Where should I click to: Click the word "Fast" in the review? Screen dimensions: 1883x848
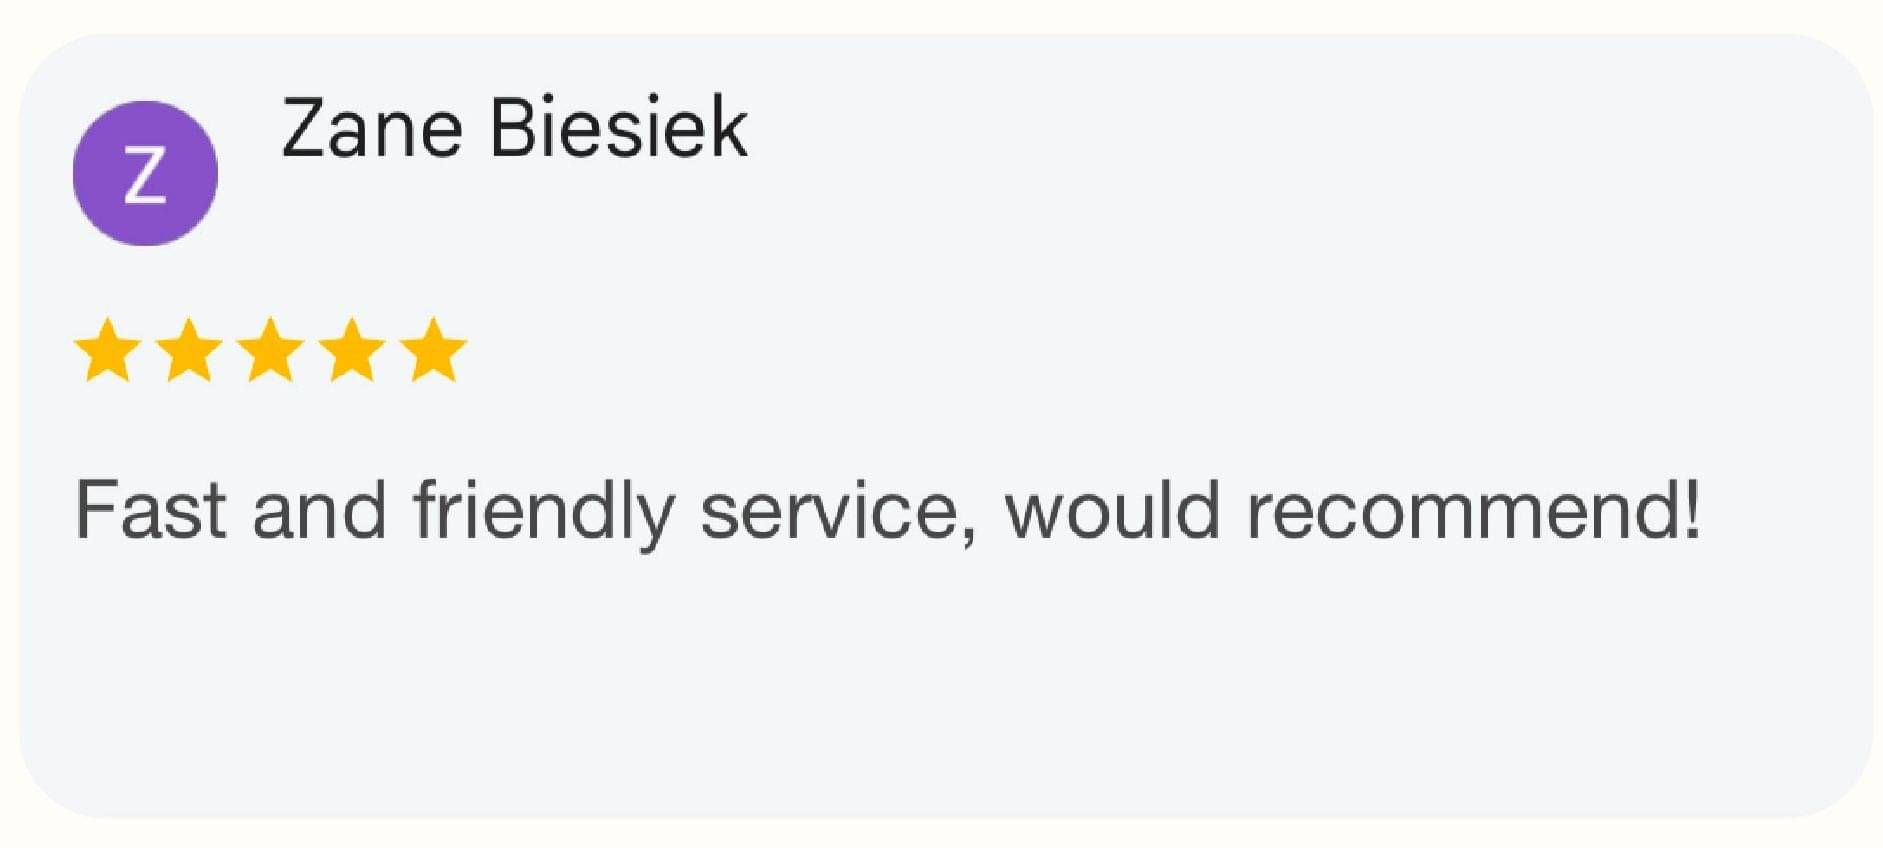tap(151, 510)
